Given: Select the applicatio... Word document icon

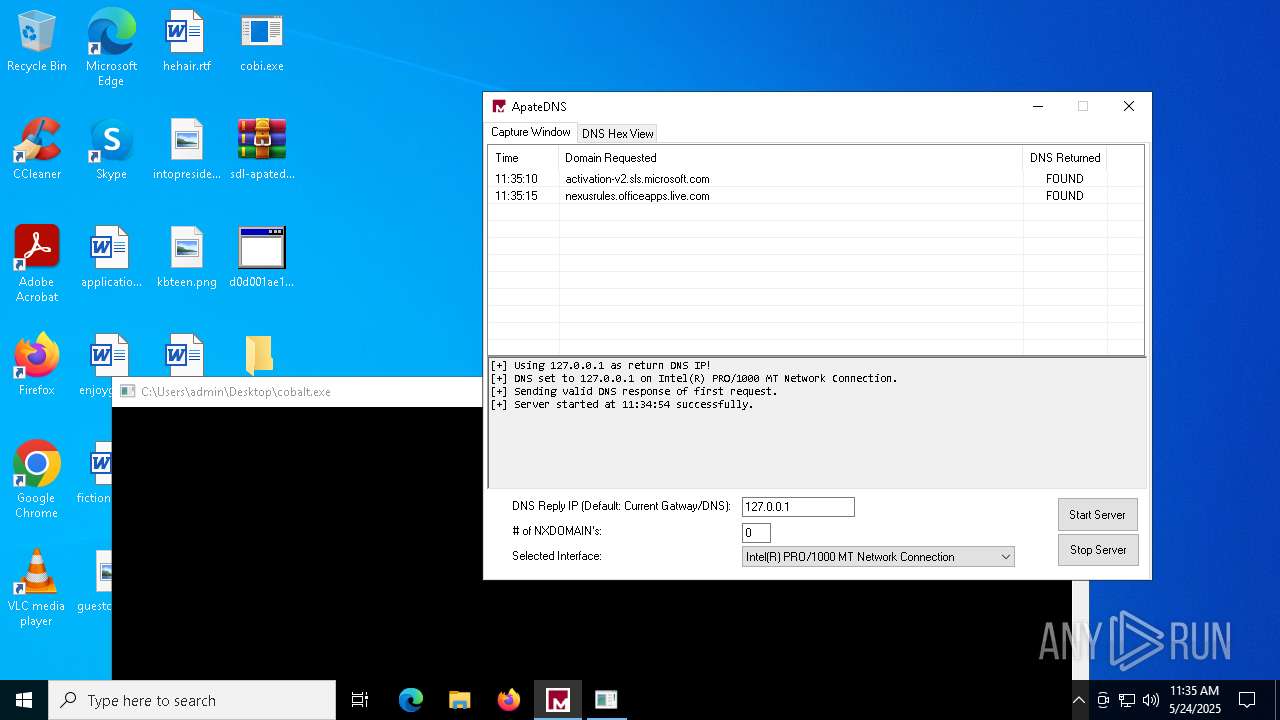Looking at the screenshot, I should 111,257.
